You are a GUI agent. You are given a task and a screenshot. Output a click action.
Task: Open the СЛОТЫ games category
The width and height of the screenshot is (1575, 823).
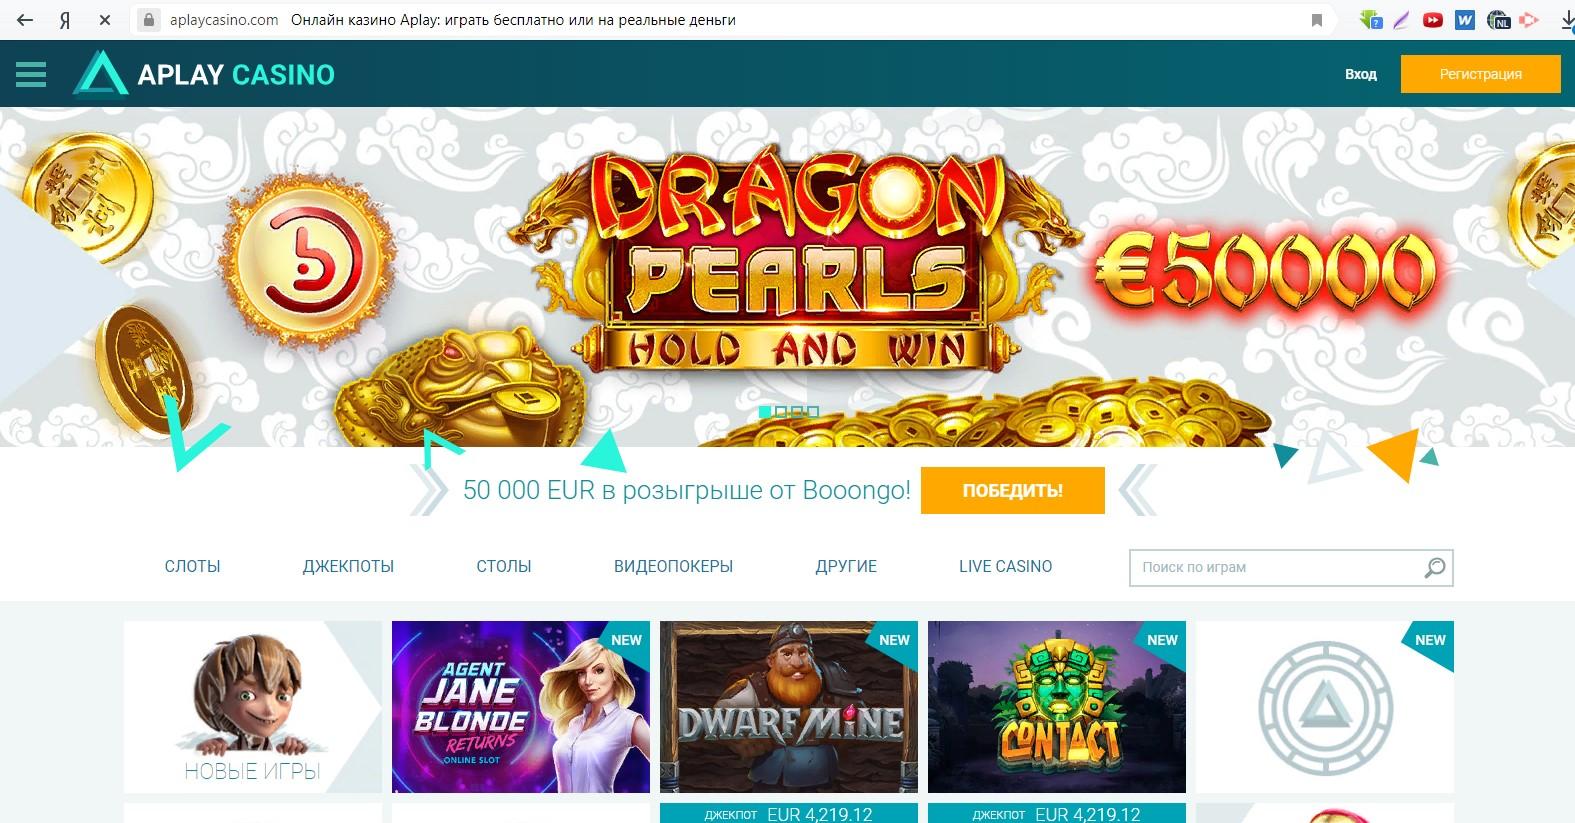click(x=192, y=566)
